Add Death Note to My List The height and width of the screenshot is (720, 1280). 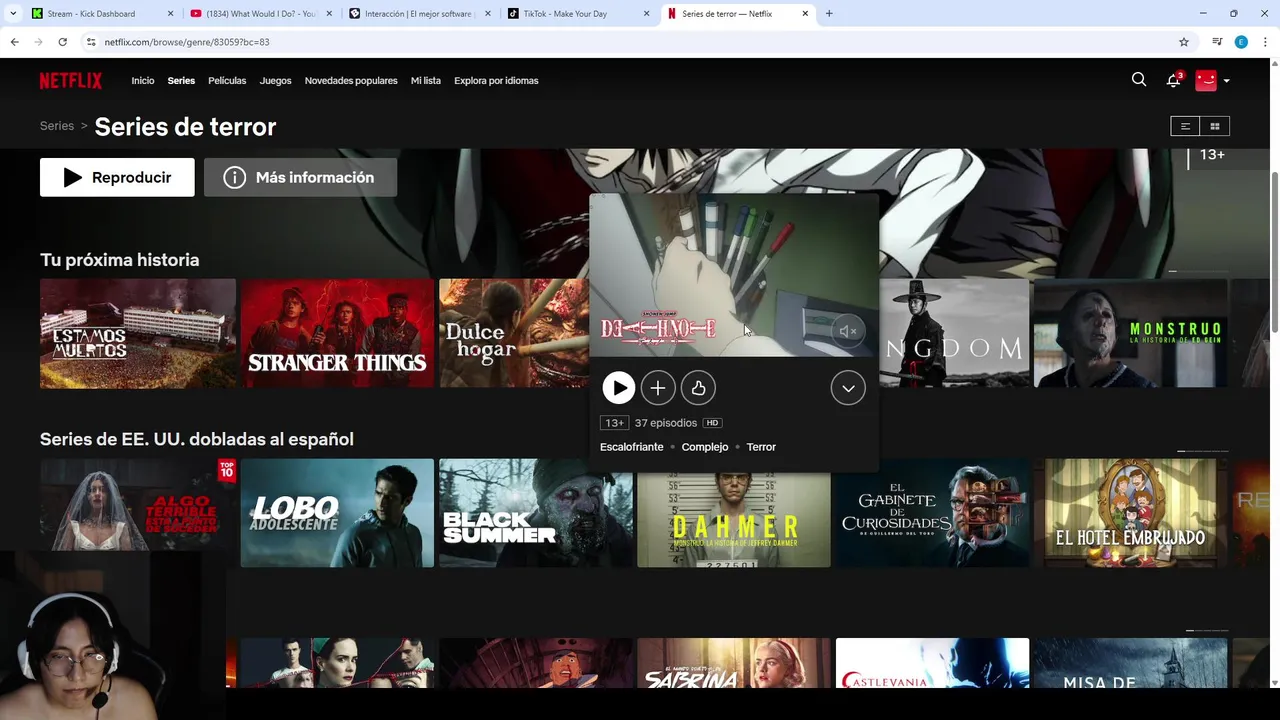pyautogui.click(x=657, y=388)
